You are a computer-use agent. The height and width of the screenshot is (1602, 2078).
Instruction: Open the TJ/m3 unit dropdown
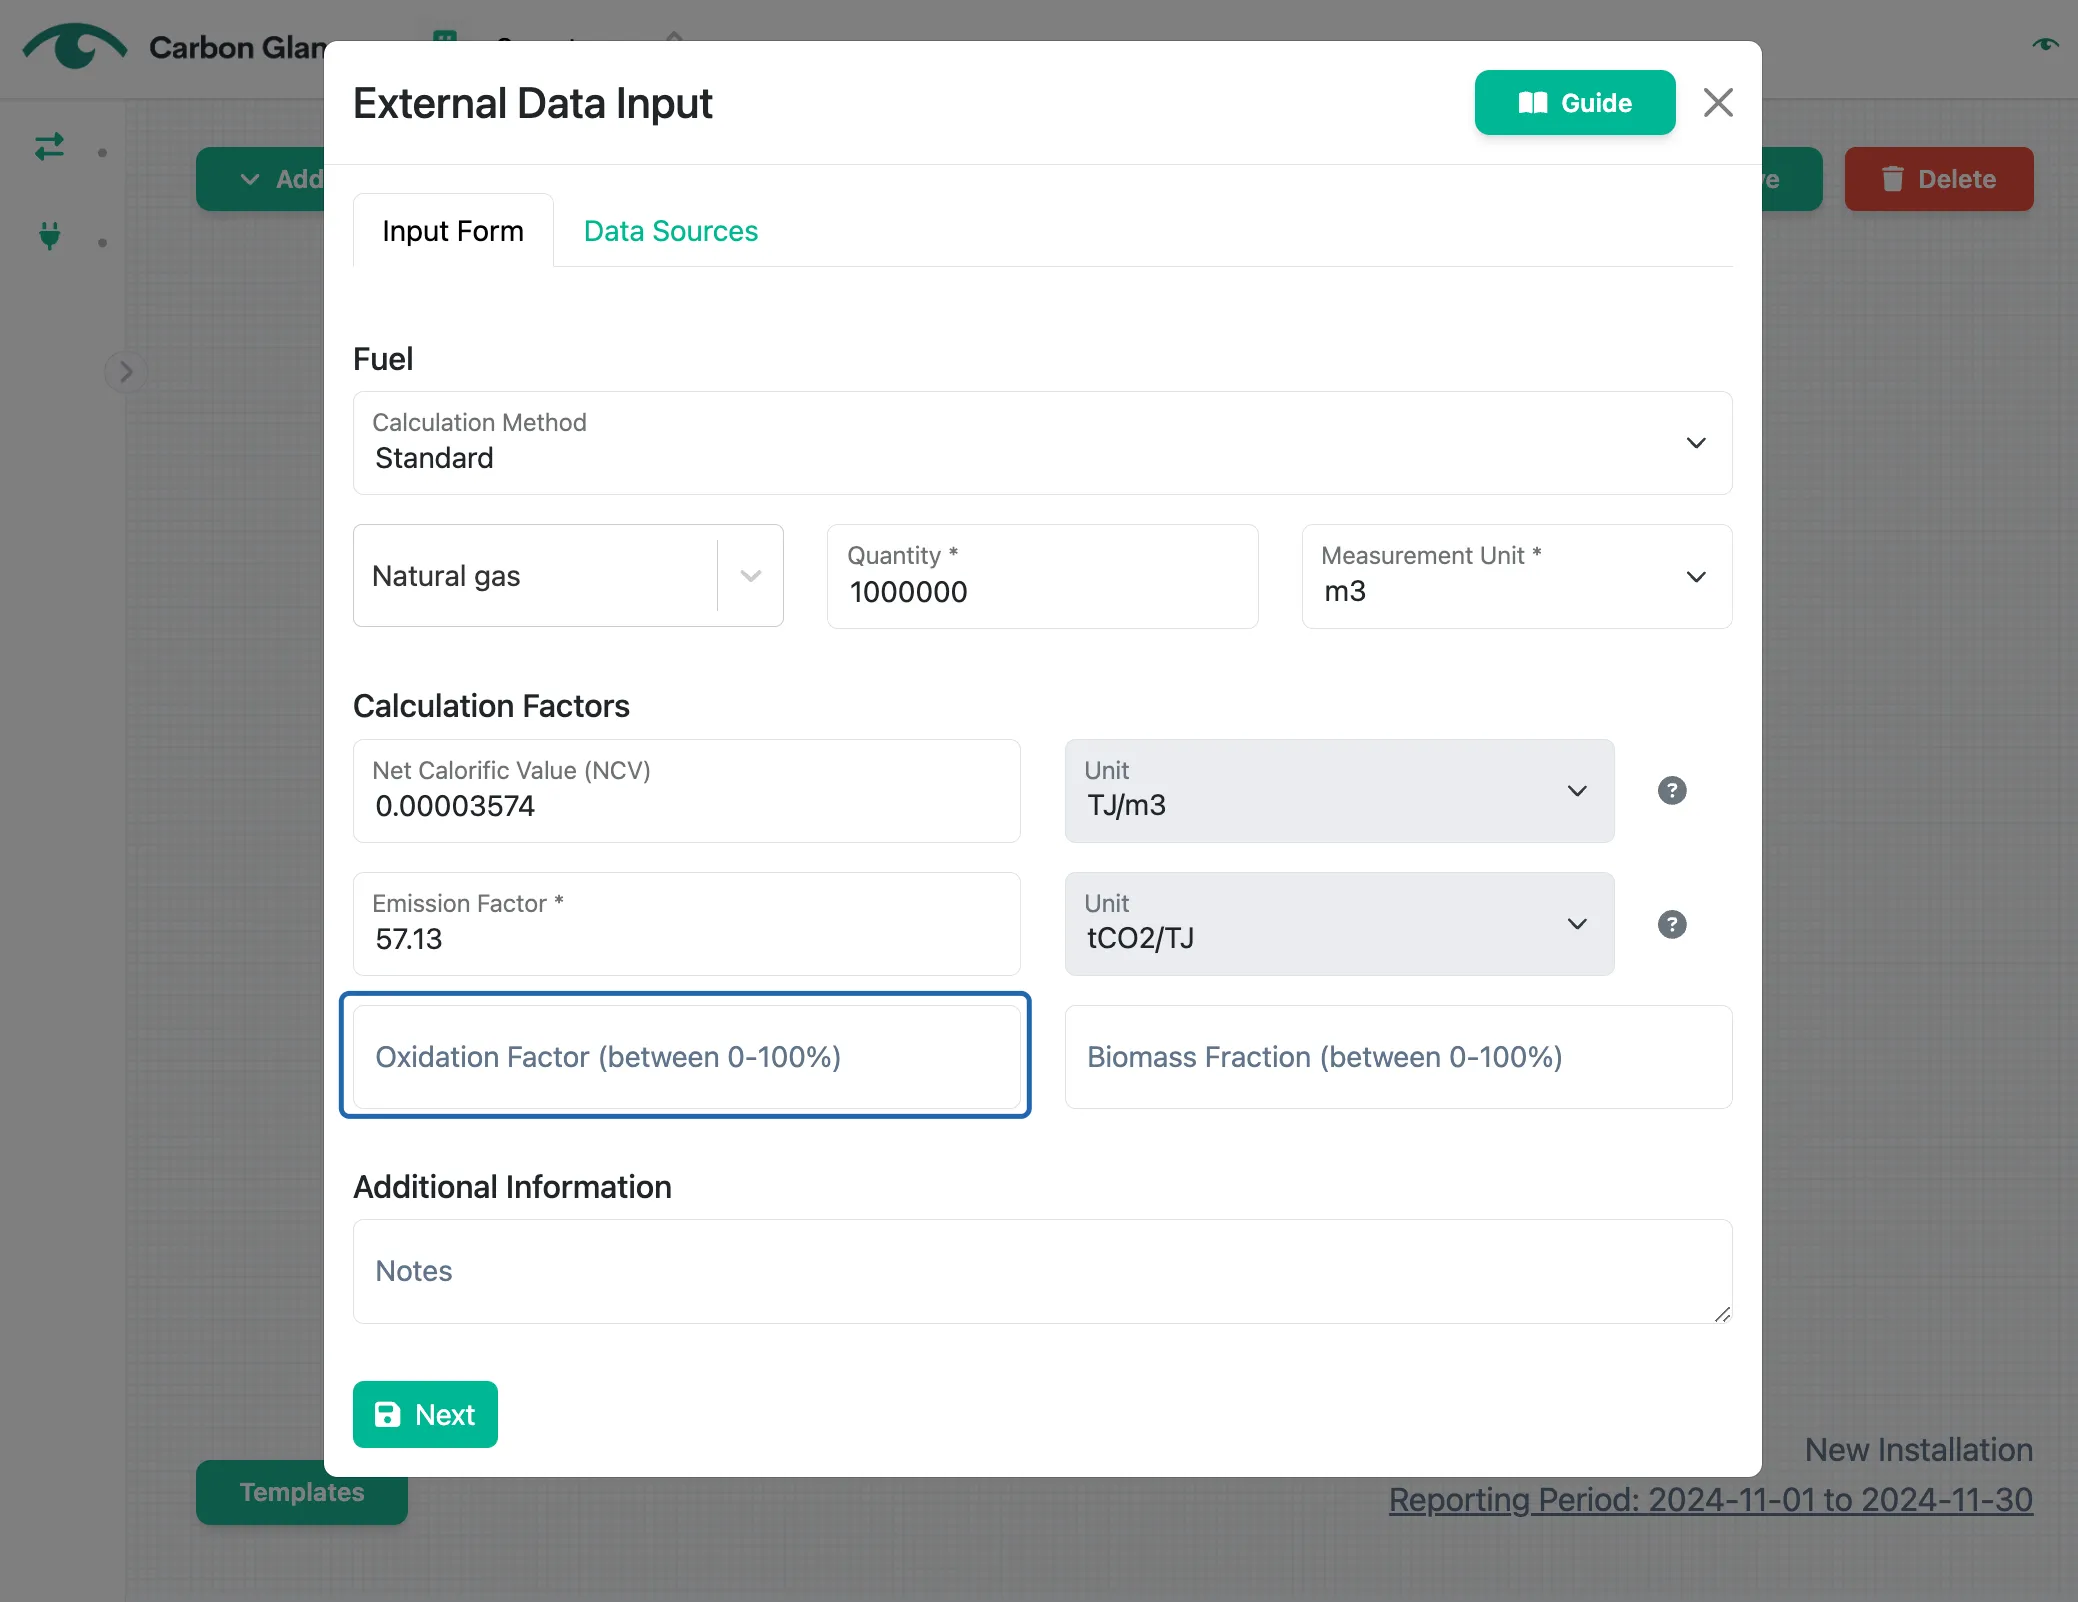pyautogui.click(x=1339, y=791)
